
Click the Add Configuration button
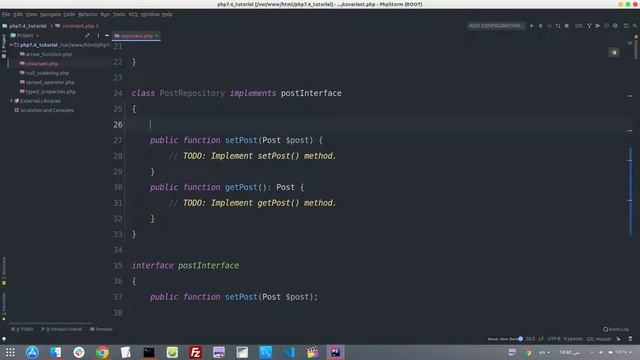496,26
